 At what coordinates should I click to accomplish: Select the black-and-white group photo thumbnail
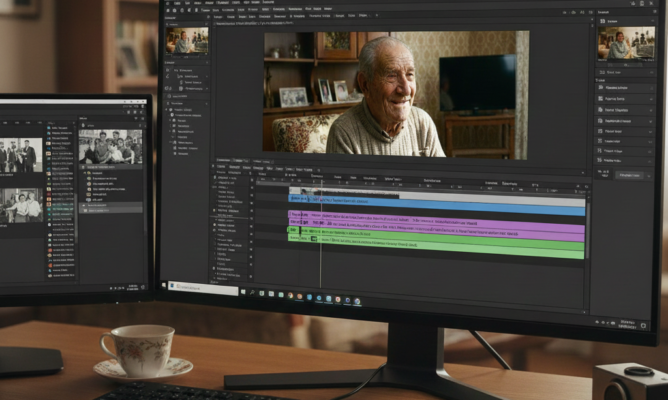110,147
